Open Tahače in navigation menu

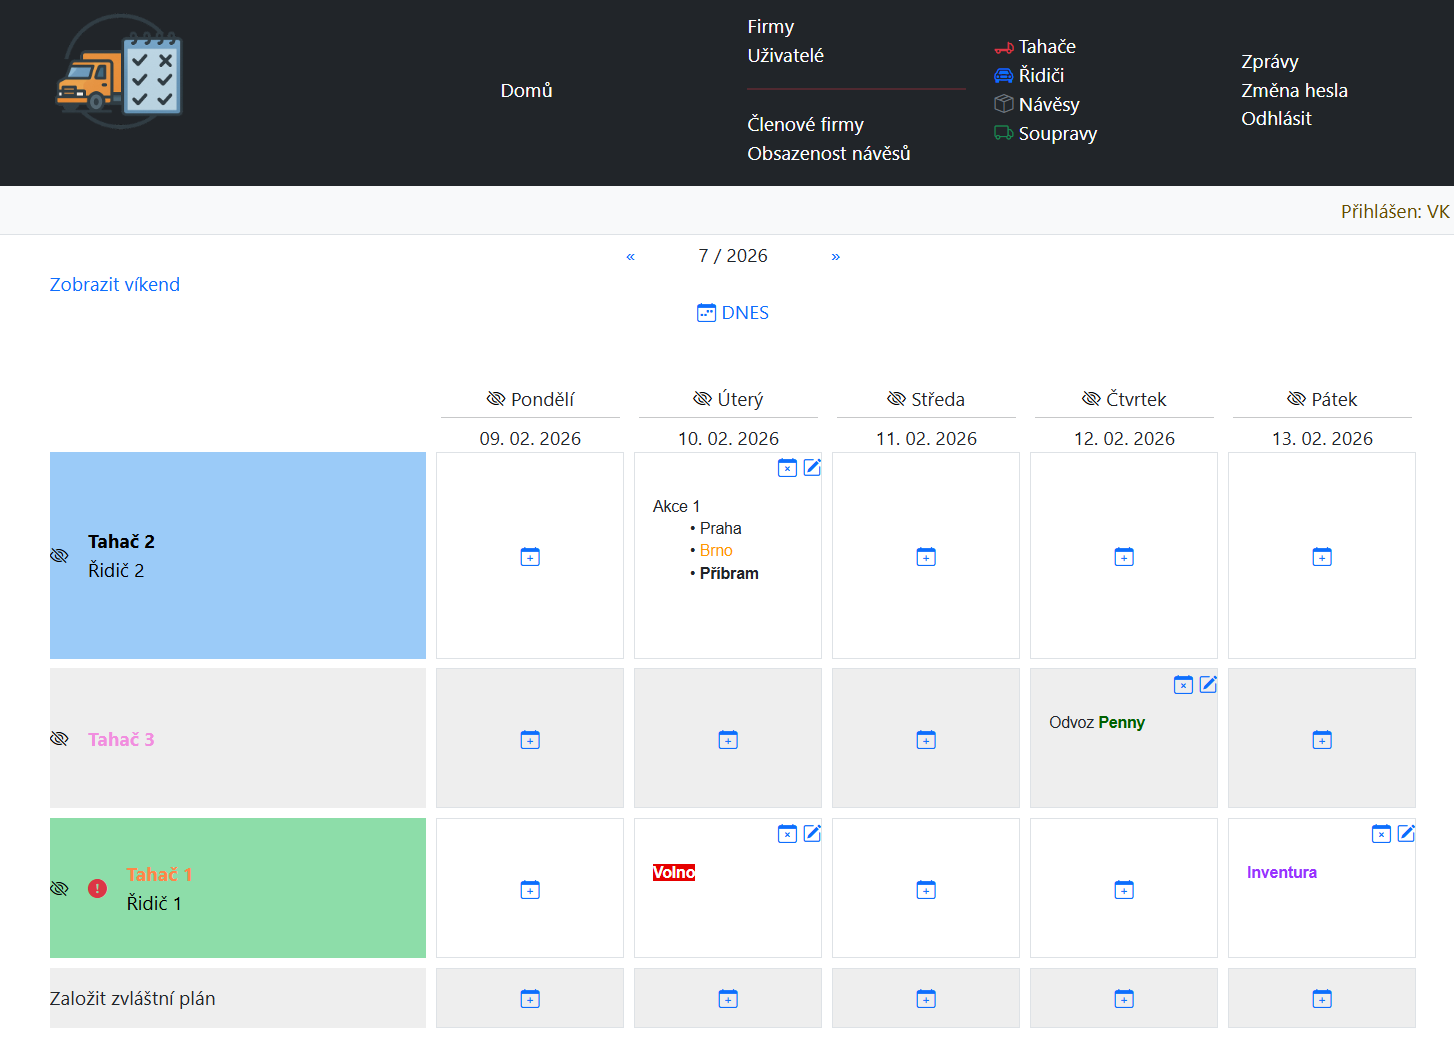(1046, 47)
